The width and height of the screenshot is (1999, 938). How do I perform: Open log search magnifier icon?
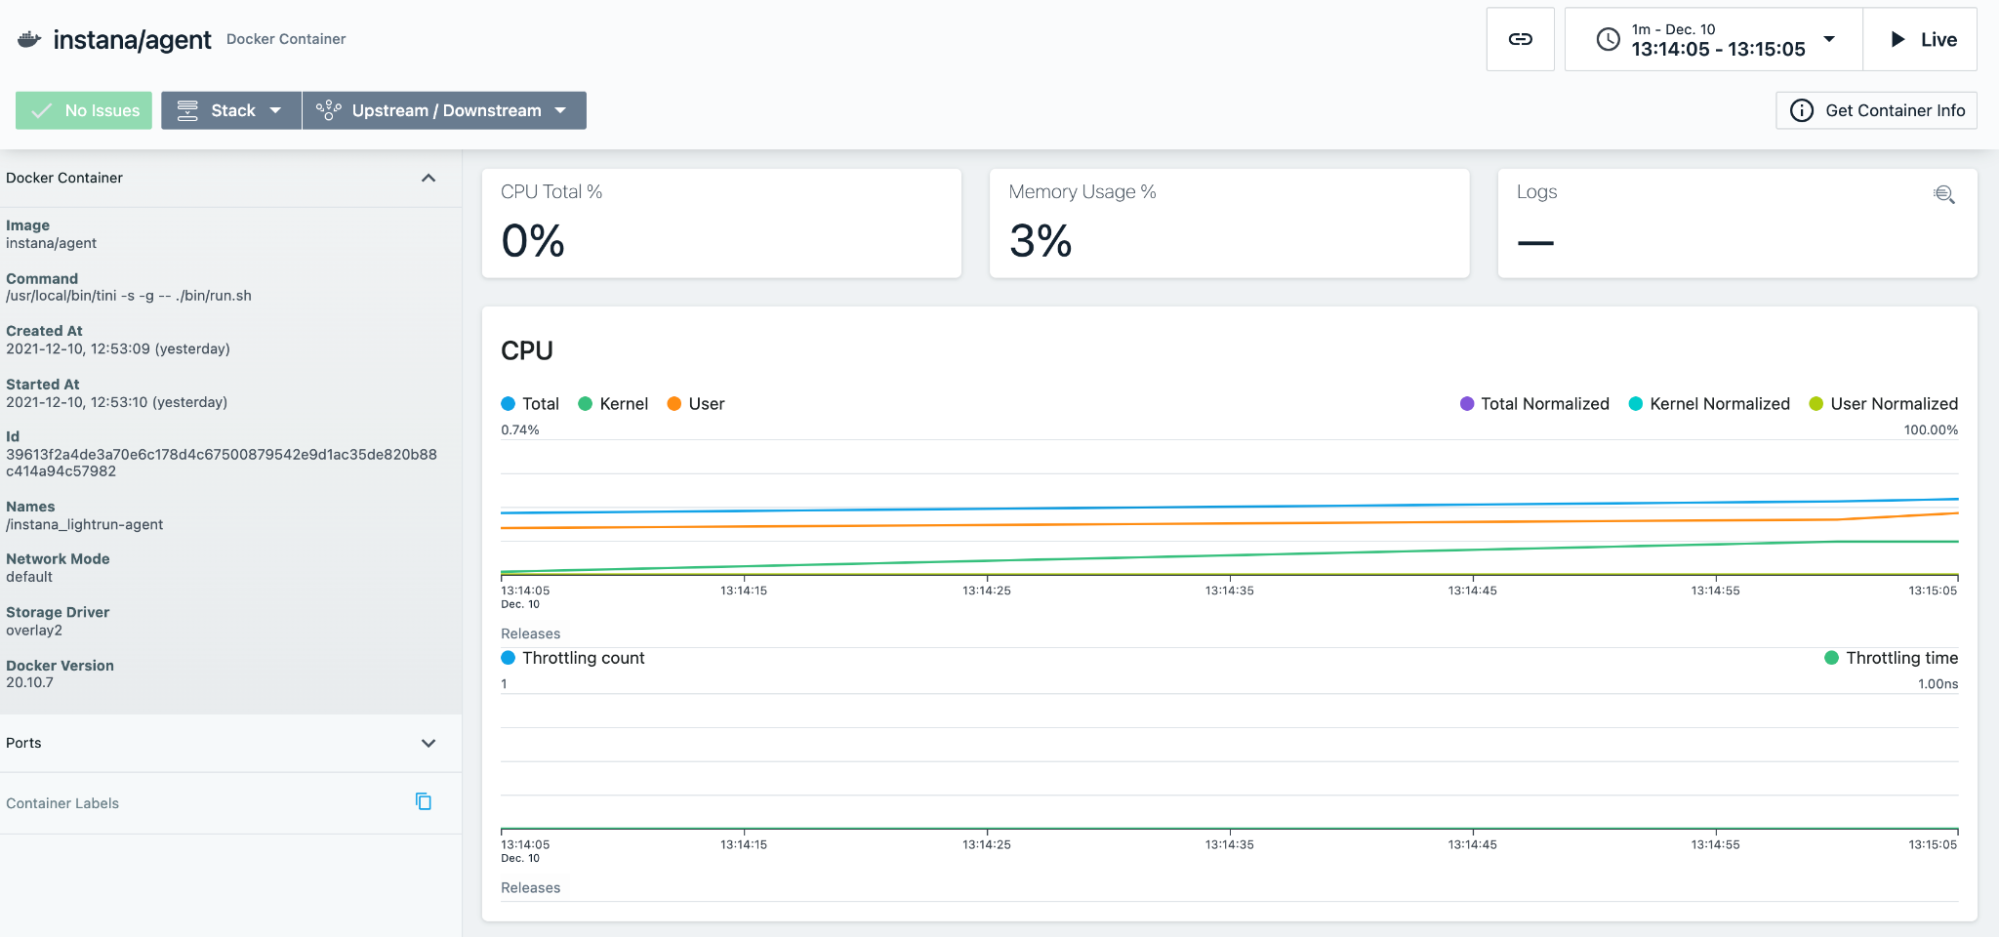pyautogui.click(x=1943, y=194)
